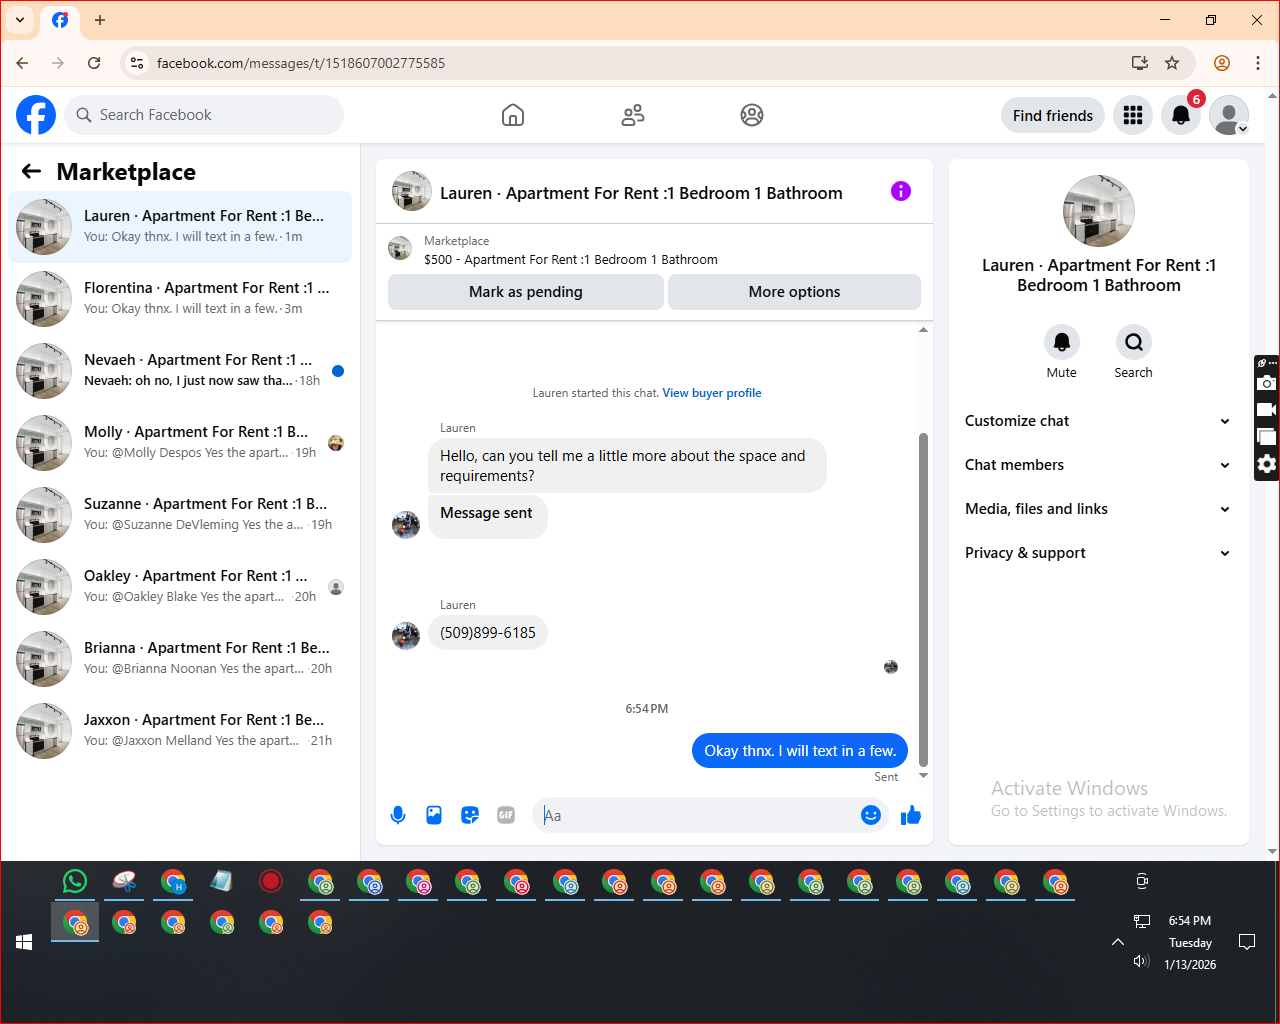Open the account profile avatar menu
This screenshot has width=1280, height=1024.
click(1229, 115)
